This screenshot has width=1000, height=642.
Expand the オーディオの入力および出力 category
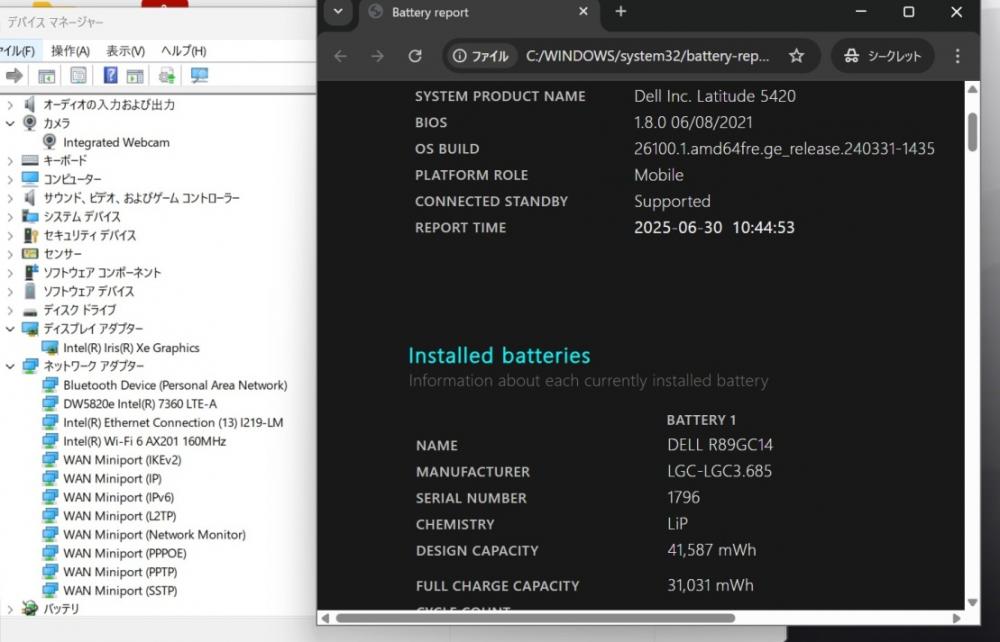coord(10,105)
